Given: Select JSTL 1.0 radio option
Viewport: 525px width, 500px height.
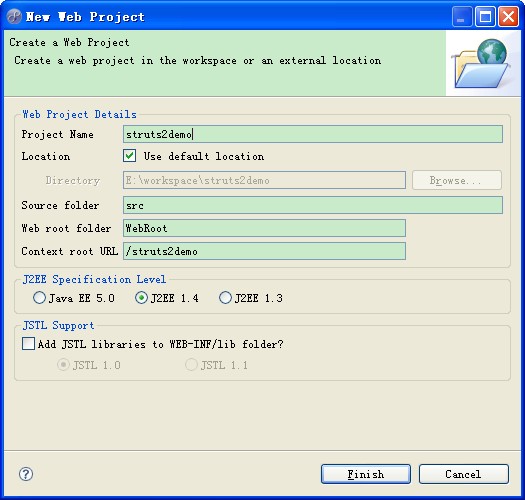Looking at the screenshot, I should click(x=63, y=365).
